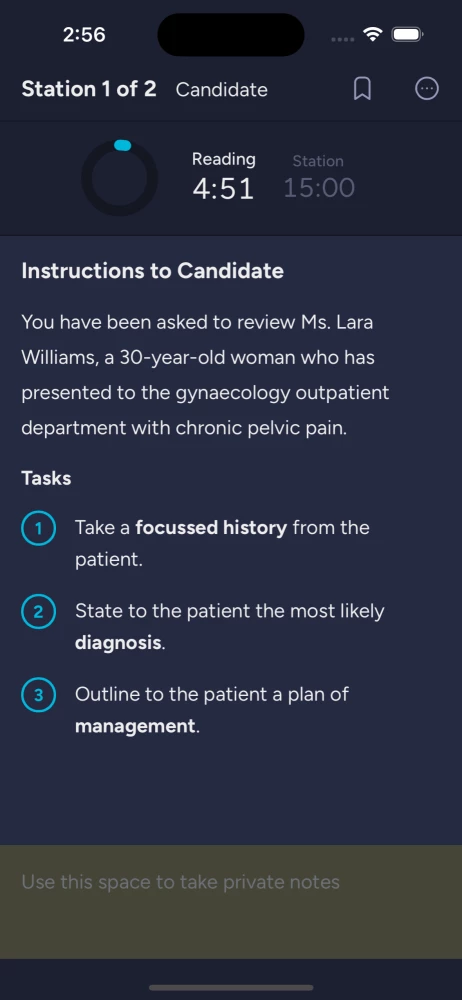Select task number 2 circle icon
This screenshot has height=1000, width=462.
38,612
